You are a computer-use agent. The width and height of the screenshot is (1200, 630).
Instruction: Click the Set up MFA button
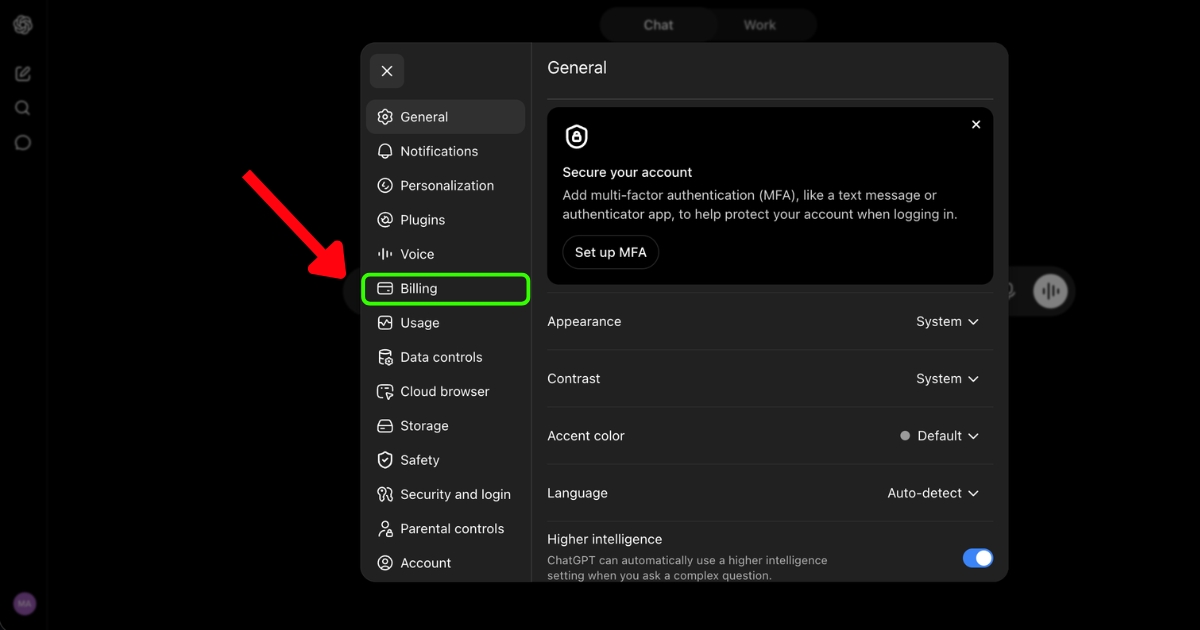[x=610, y=252]
